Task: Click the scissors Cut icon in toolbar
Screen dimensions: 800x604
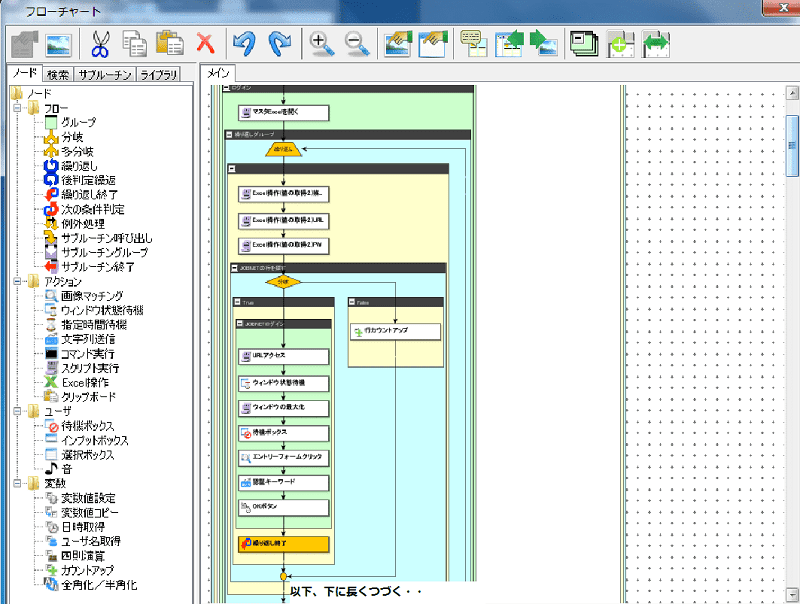Action: pos(100,44)
